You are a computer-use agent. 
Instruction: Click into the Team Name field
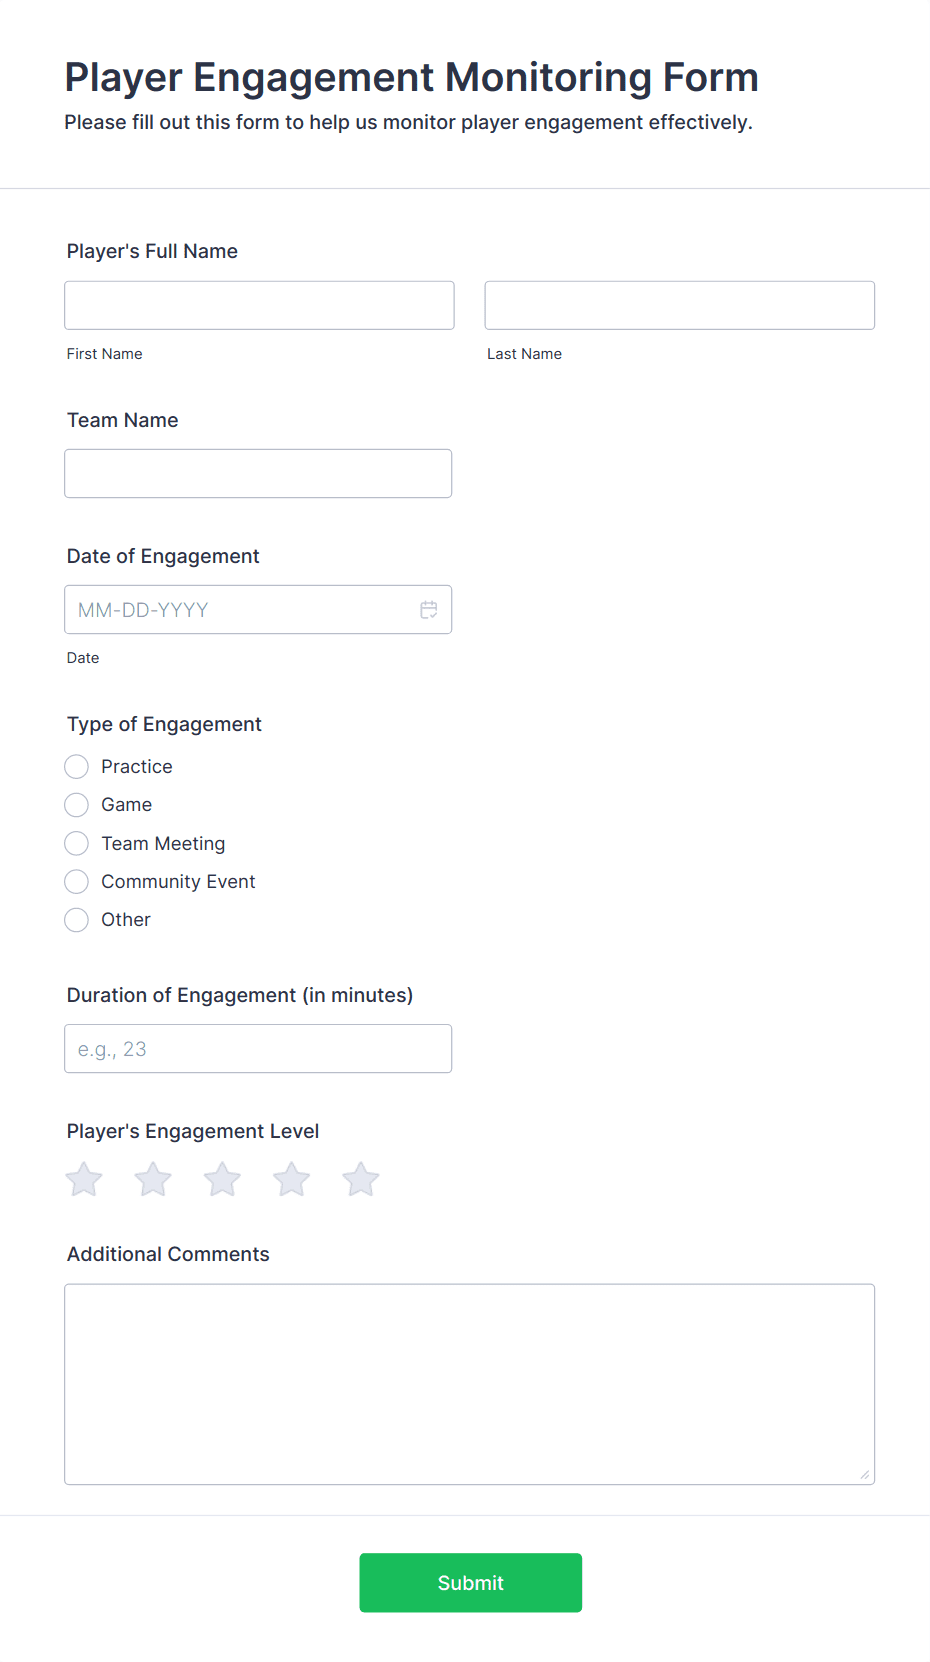click(x=258, y=474)
